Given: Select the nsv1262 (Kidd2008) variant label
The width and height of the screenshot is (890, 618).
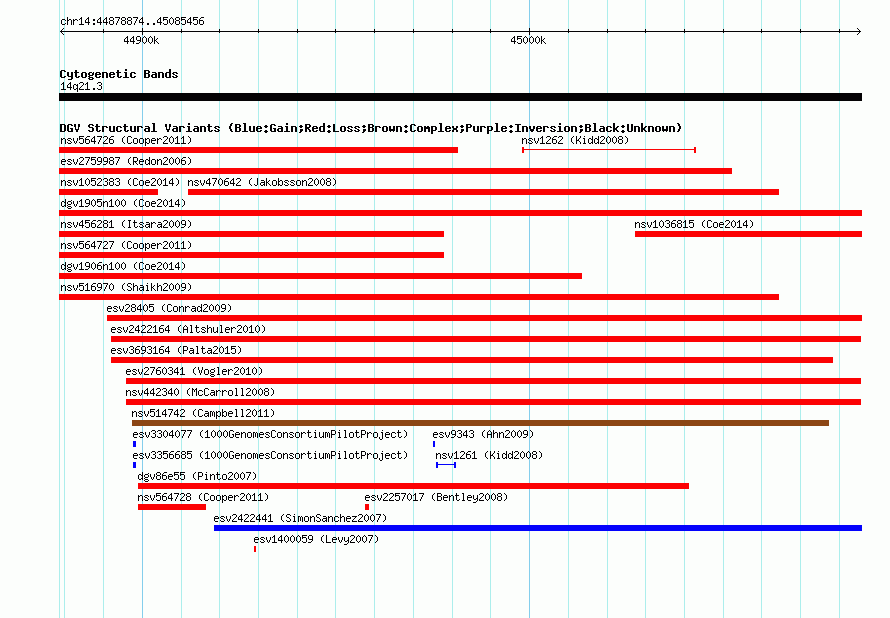Looking at the screenshot, I should [575, 140].
